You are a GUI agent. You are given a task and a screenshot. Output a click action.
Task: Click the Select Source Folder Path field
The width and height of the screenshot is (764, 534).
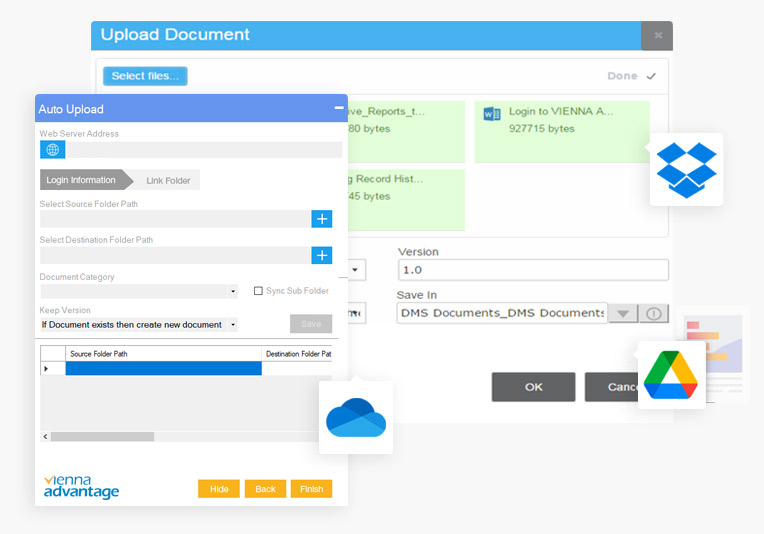point(175,219)
